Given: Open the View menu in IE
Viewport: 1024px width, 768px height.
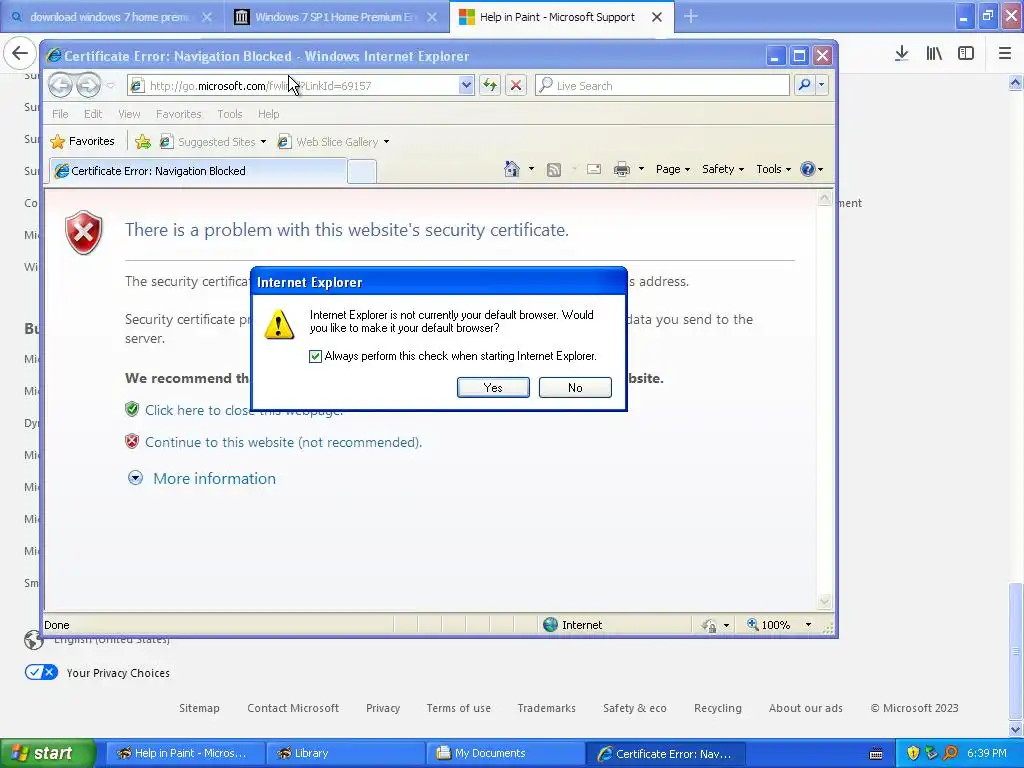Looking at the screenshot, I should pos(129,114).
